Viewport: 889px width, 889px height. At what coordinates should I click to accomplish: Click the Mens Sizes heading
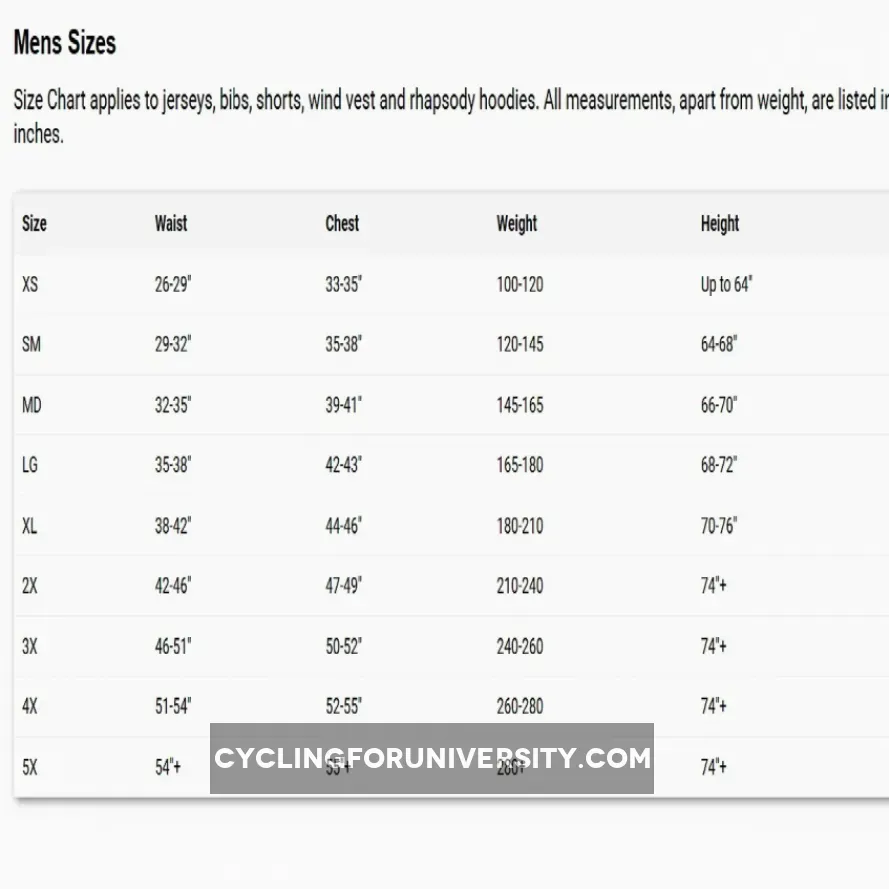pos(64,43)
